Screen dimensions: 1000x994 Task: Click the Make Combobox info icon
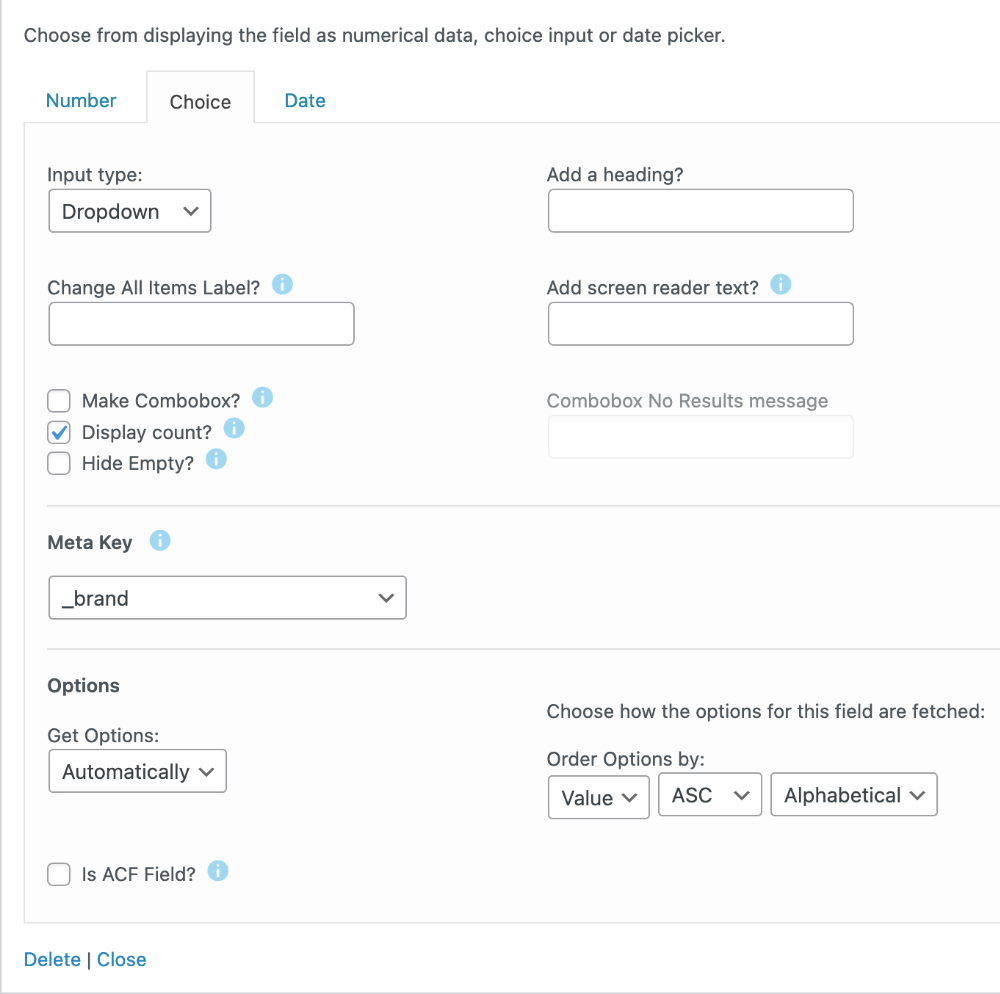(x=263, y=398)
